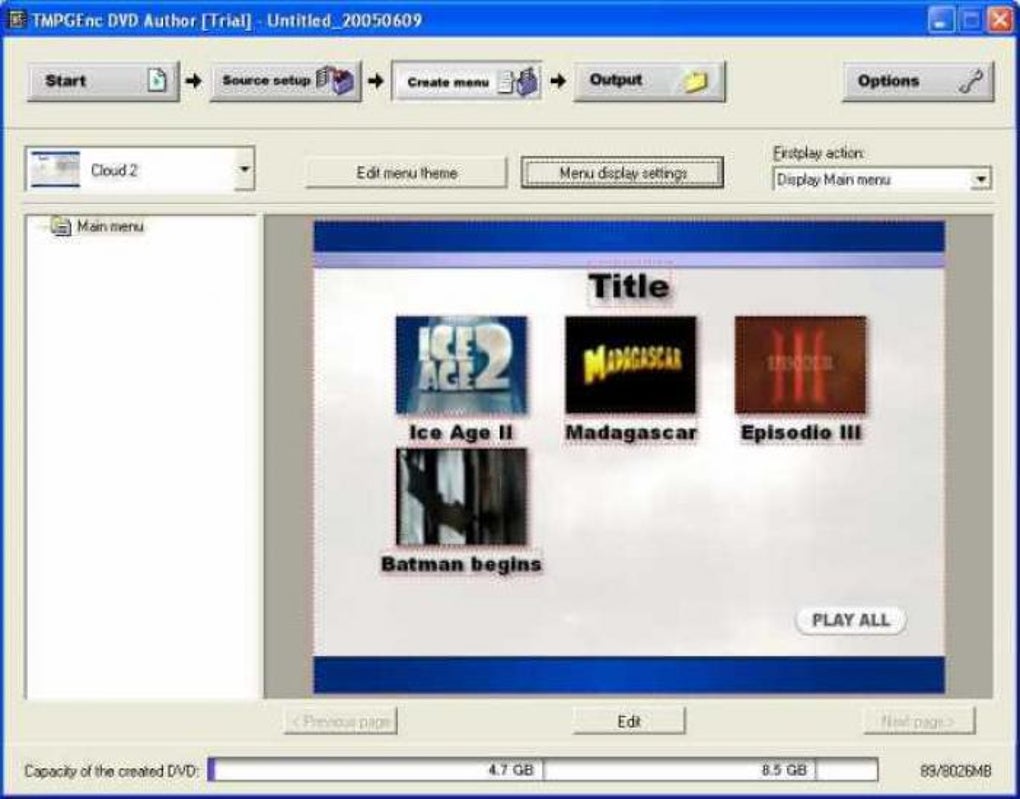The height and width of the screenshot is (799, 1020).
Task: Select the Title text on menu preview
Action: [x=629, y=286]
